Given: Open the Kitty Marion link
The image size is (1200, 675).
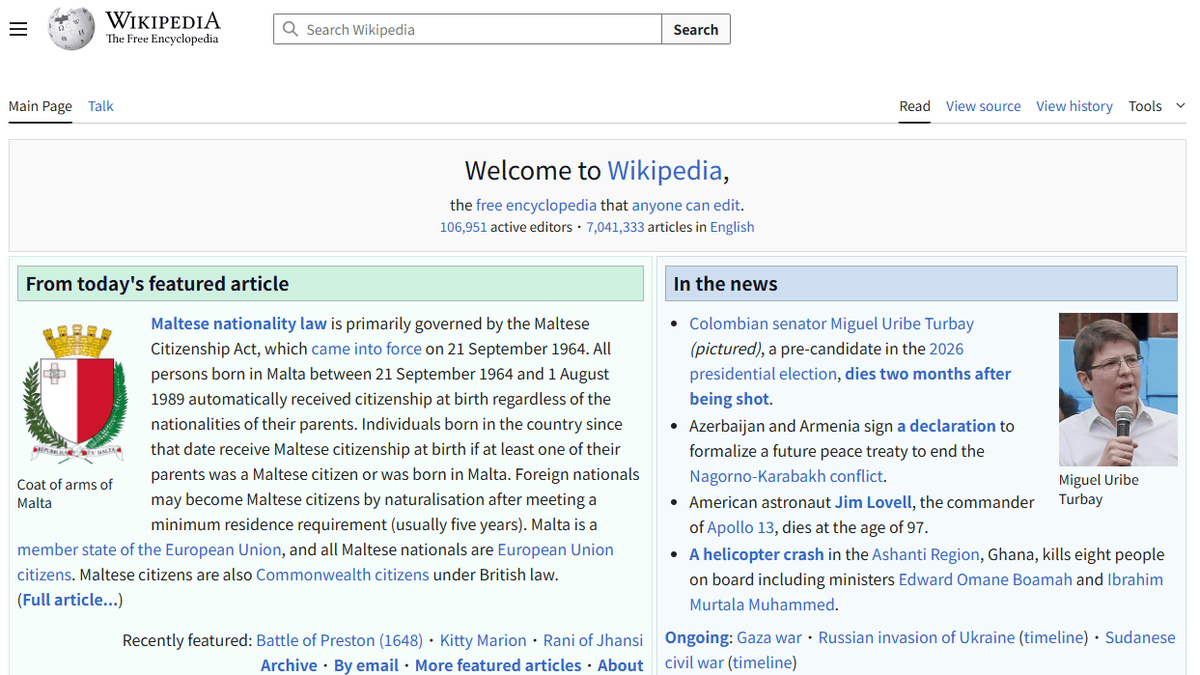Looking at the screenshot, I should tap(483, 640).
